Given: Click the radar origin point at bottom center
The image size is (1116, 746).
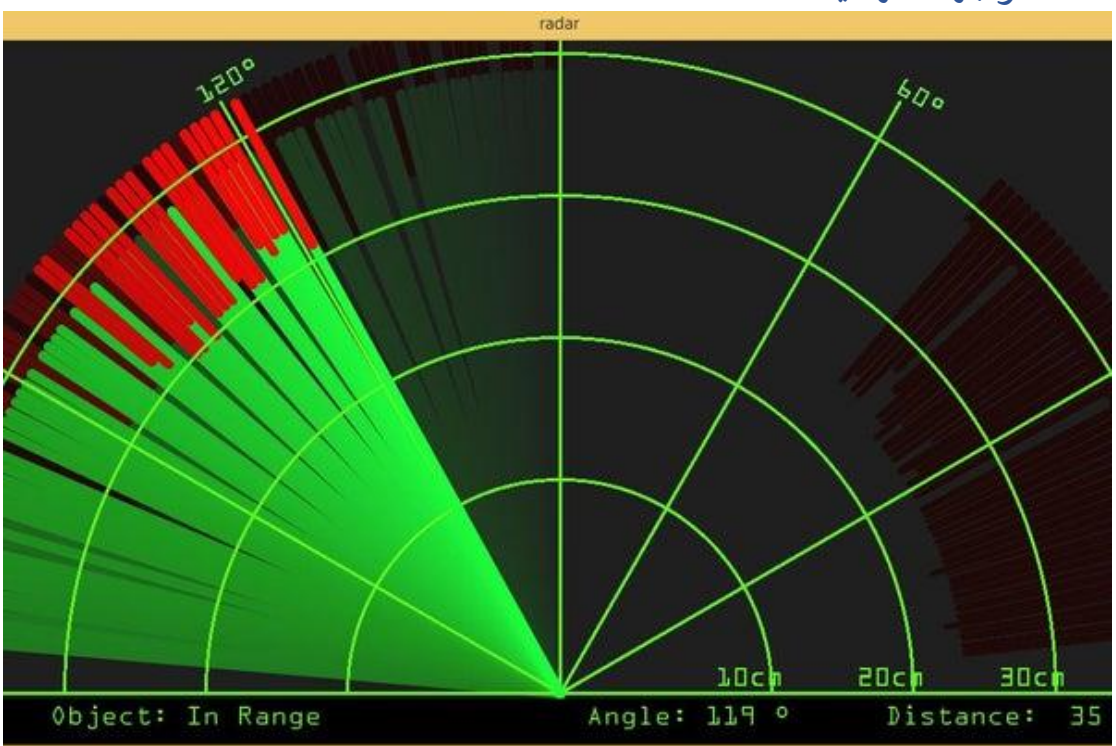Looking at the screenshot, I should [x=559, y=691].
